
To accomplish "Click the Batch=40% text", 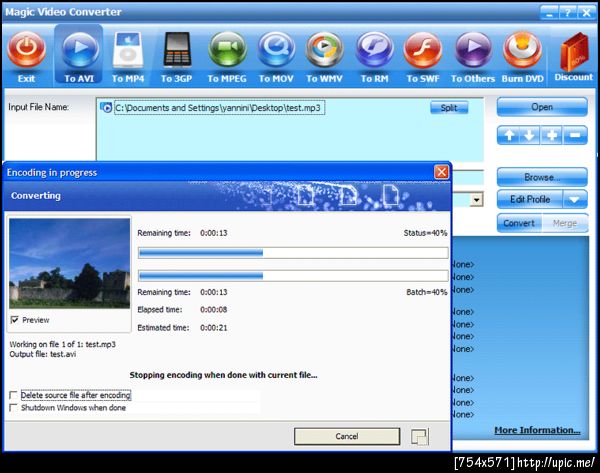I will tap(426, 292).
